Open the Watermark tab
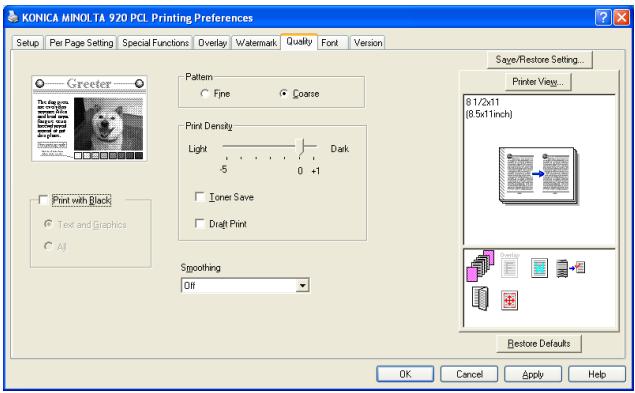The width and height of the screenshot is (635, 393). 256,43
